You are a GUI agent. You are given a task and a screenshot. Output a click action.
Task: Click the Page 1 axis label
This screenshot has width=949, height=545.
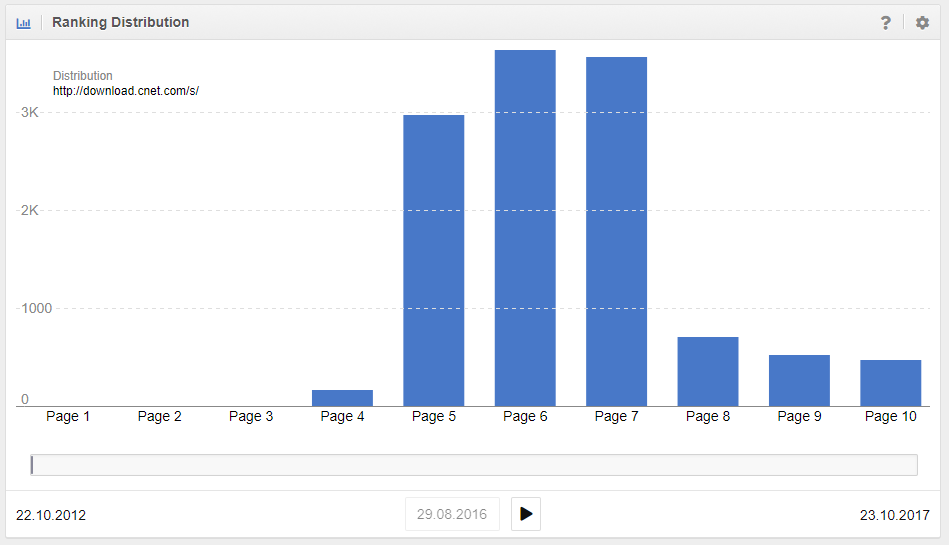click(68, 416)
